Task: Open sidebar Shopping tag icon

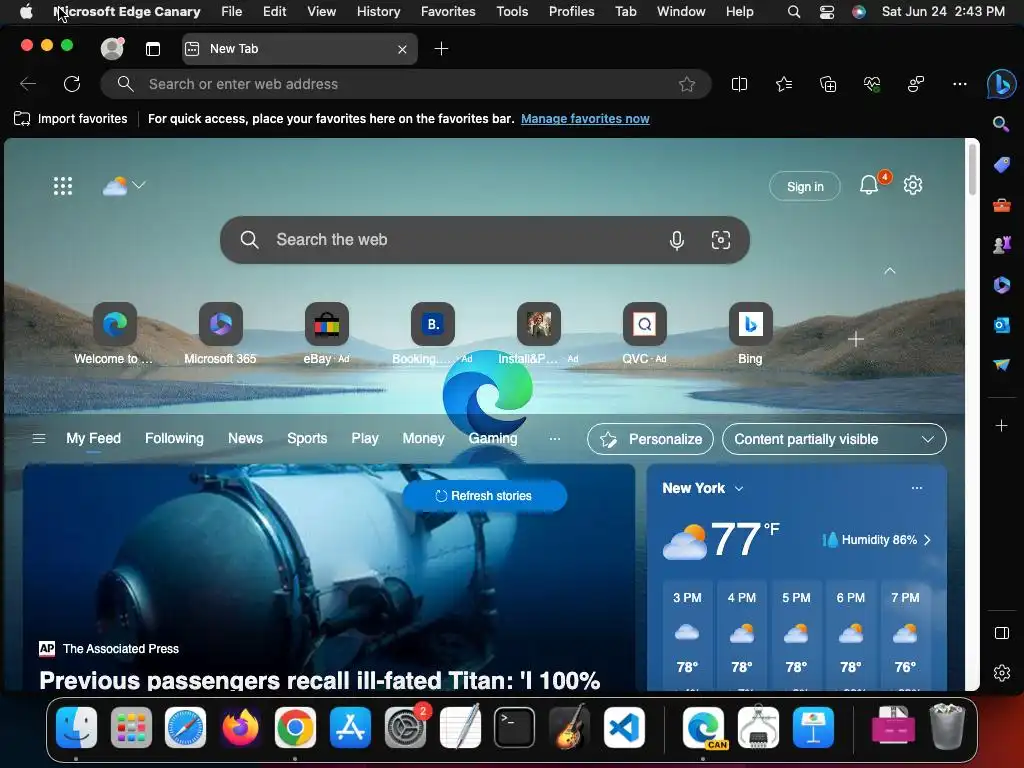Action: click(1001, 165)
